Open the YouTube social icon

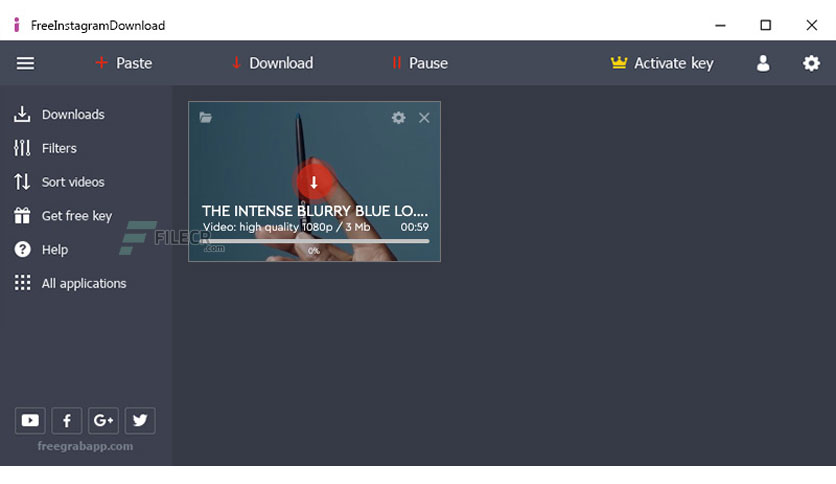30,421
